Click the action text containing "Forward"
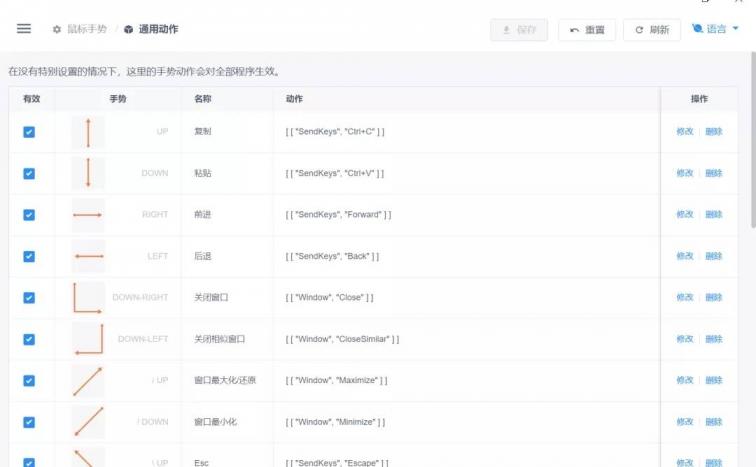 [x=338, y=214]
